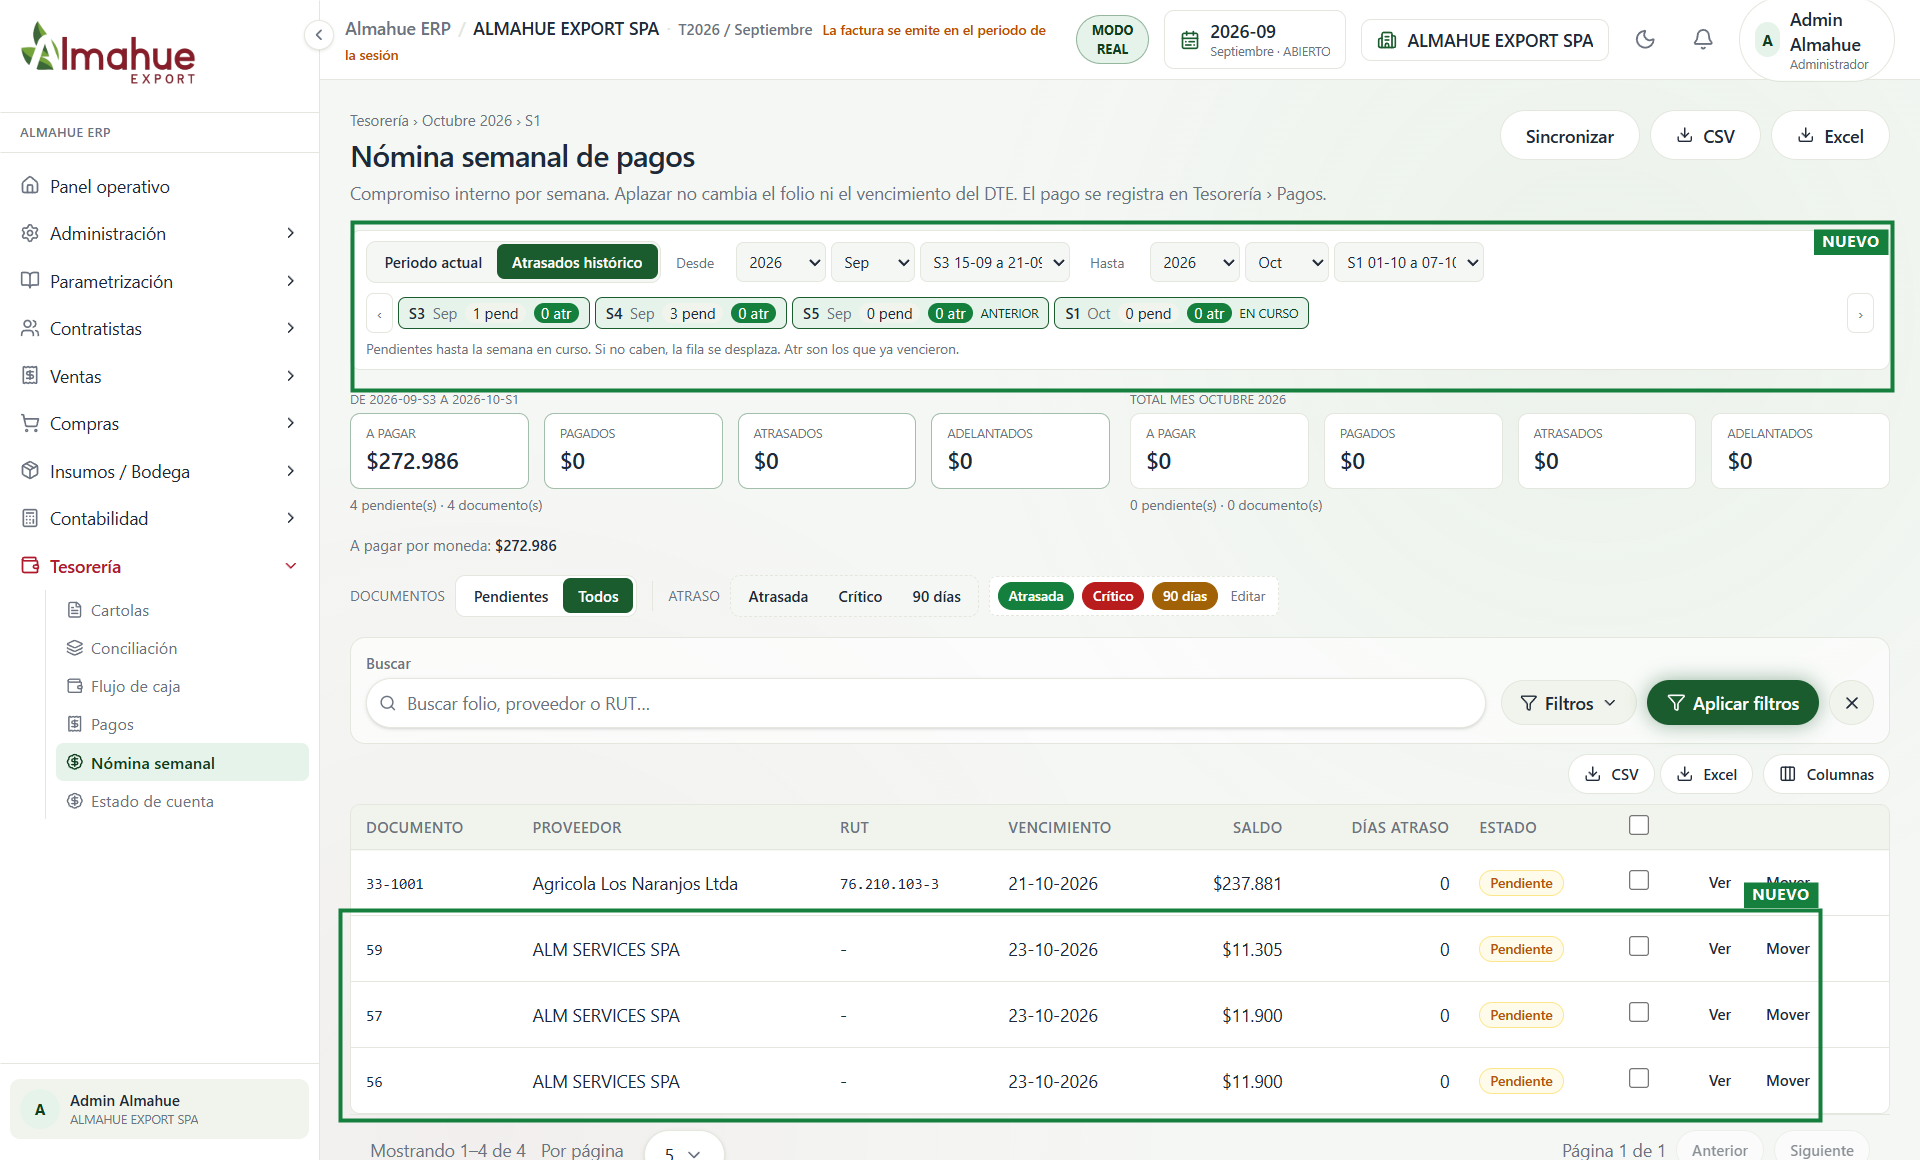Viewport: 1920px width, 1160px height.
Task: Collapse the sidebar with the chevron button
Action: (318, 35)
